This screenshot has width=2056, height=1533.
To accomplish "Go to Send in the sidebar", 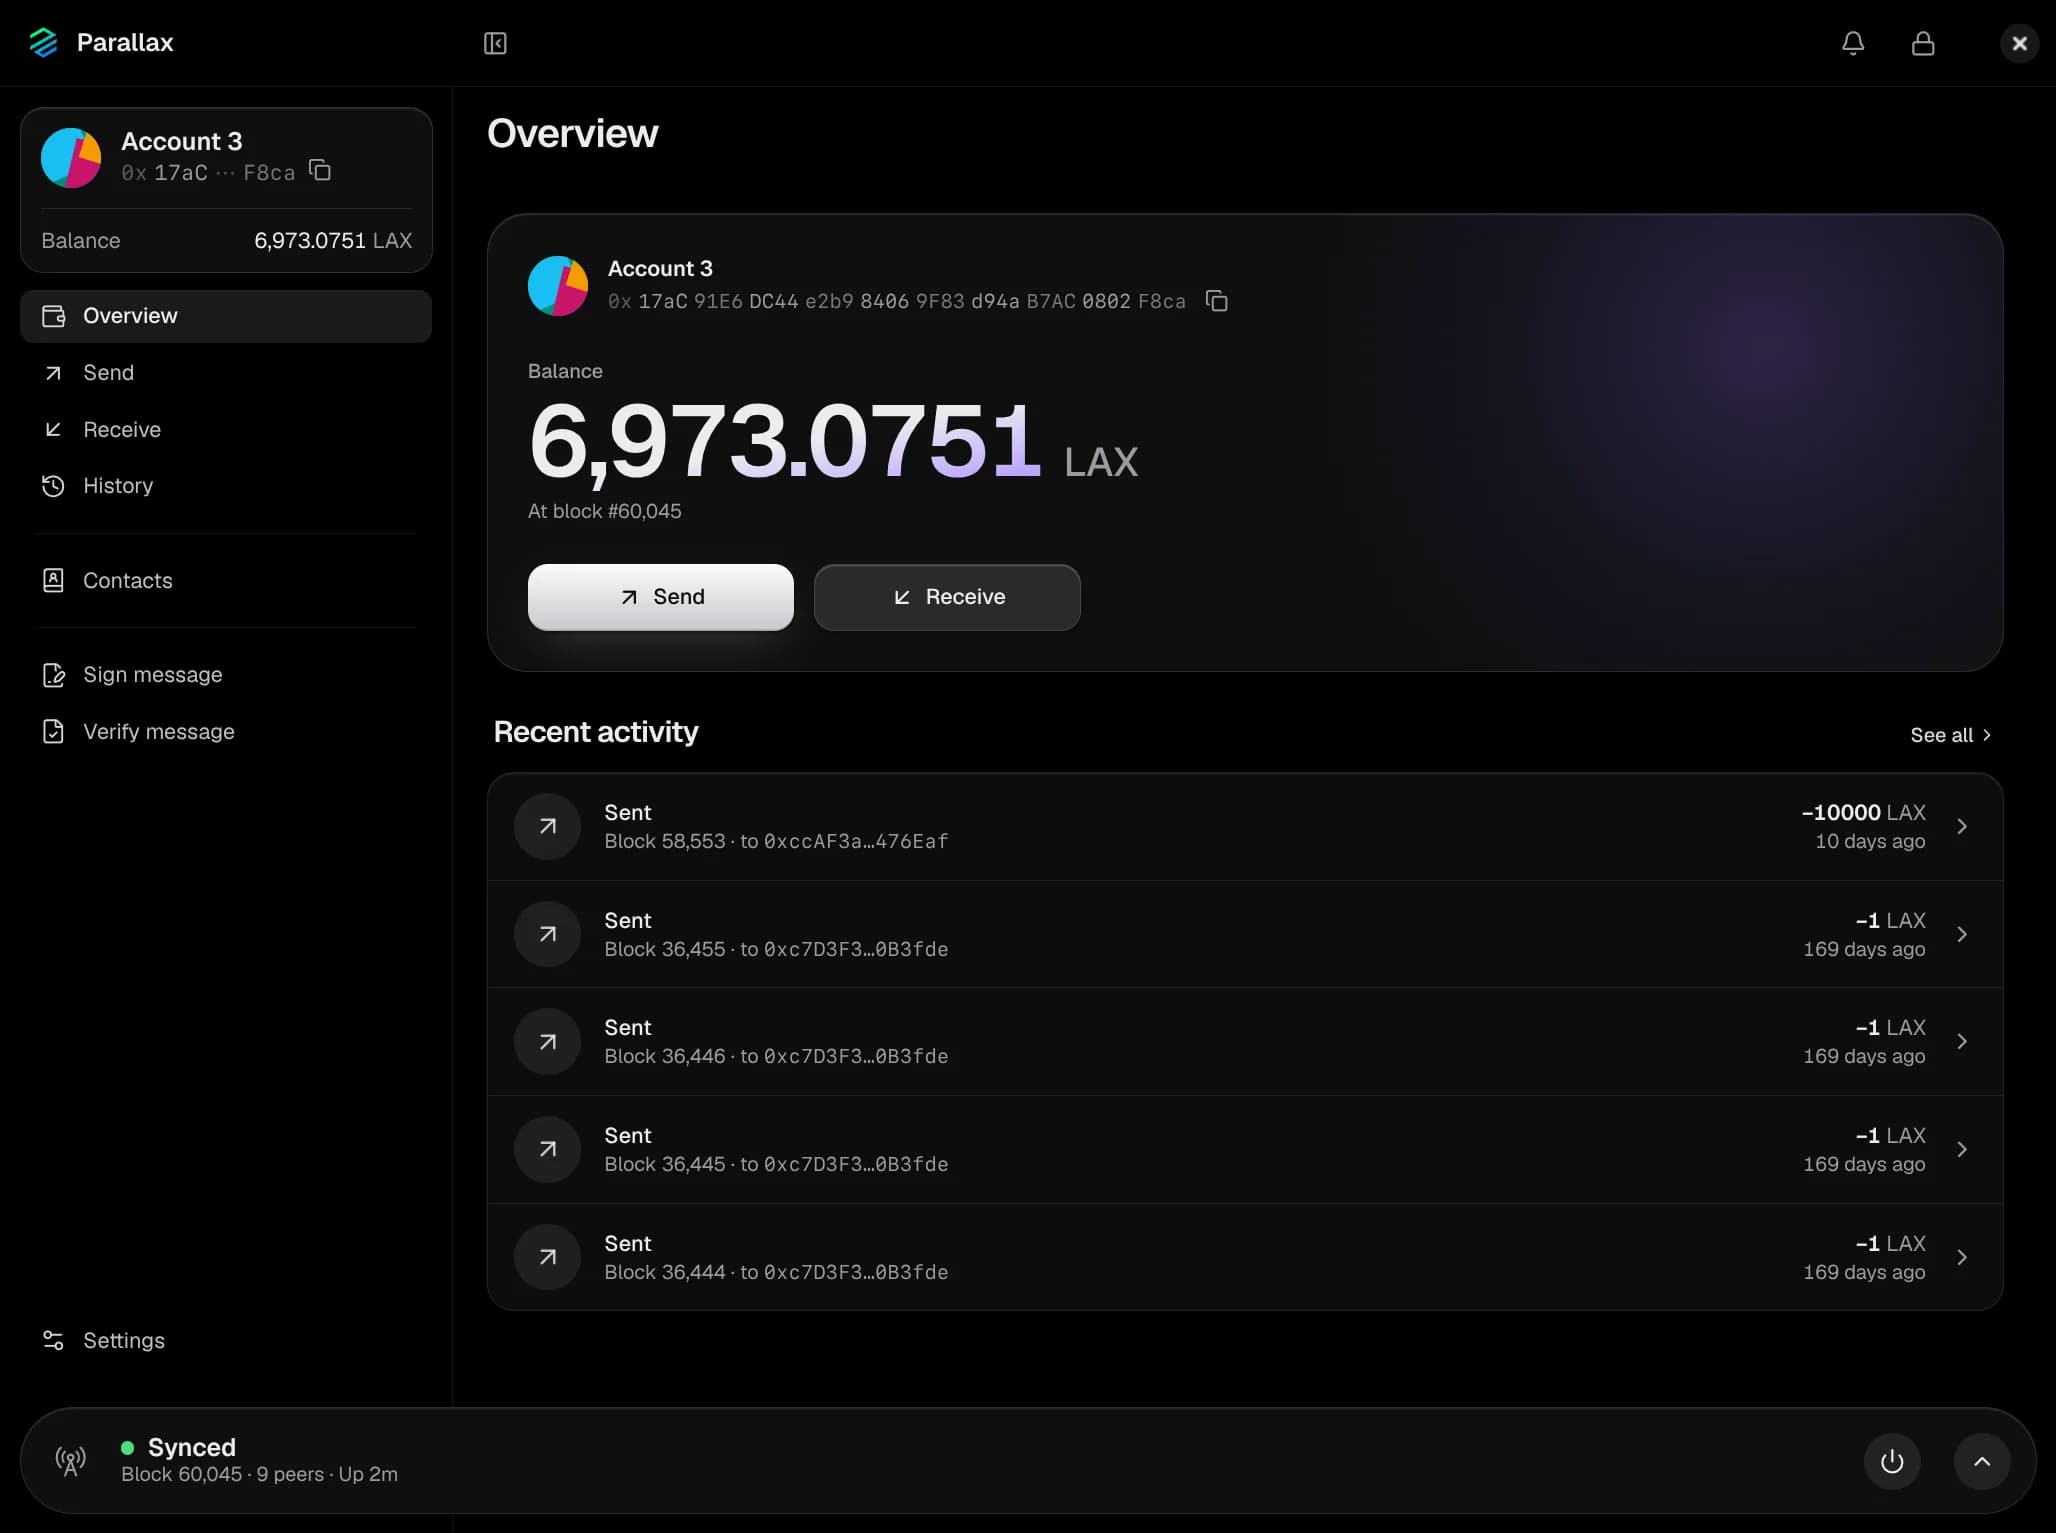I will [x=226, y=373].
